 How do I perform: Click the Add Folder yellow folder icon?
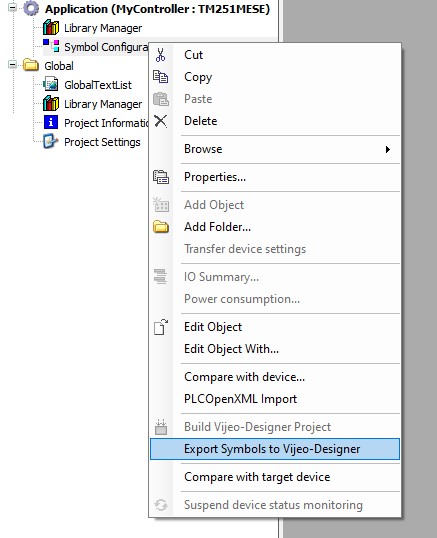[161, 227]
